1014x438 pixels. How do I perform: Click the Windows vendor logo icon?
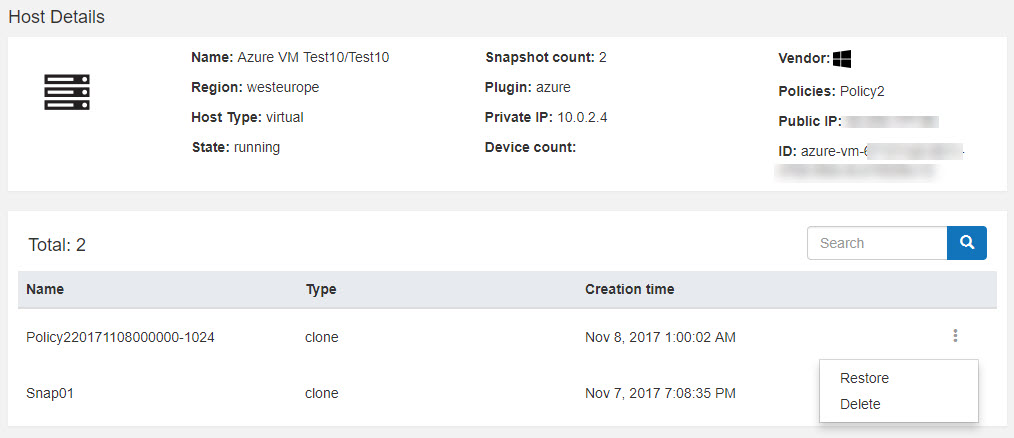[x=841, y=59]
